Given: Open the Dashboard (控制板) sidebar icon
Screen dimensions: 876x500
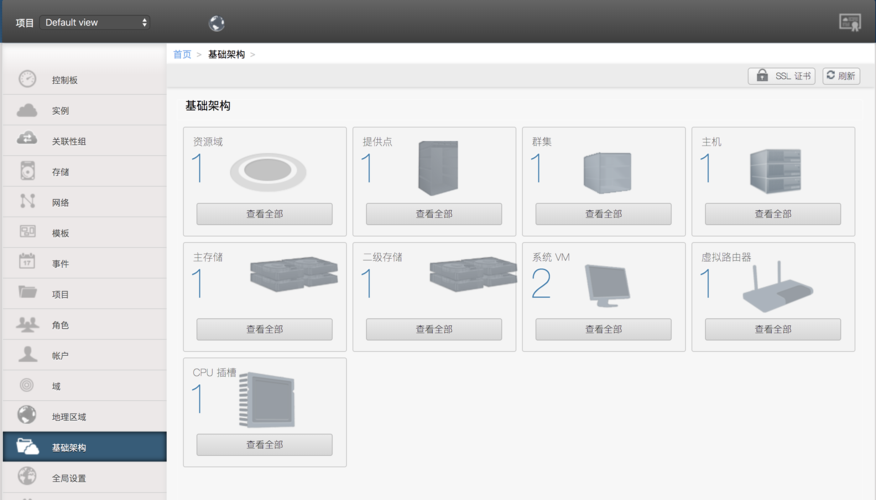Looking at the screenshot, I should 27,79.
